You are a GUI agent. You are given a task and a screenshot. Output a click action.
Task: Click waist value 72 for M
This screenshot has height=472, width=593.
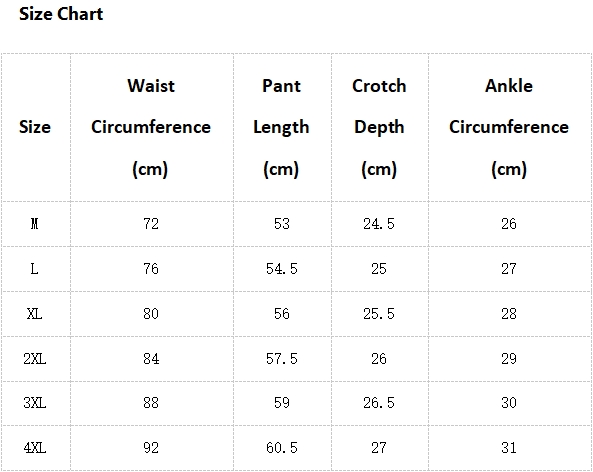coord(151,224)
